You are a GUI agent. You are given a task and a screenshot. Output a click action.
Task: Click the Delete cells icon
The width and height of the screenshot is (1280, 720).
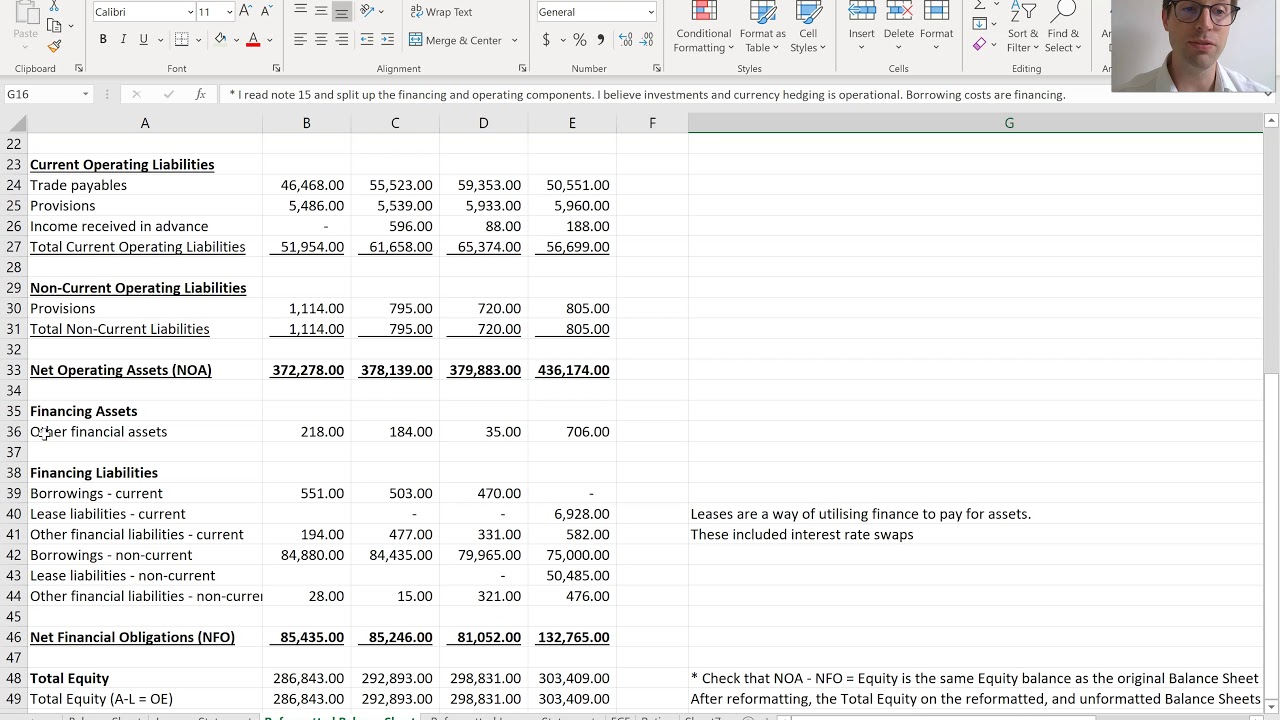tap(898, 12)
